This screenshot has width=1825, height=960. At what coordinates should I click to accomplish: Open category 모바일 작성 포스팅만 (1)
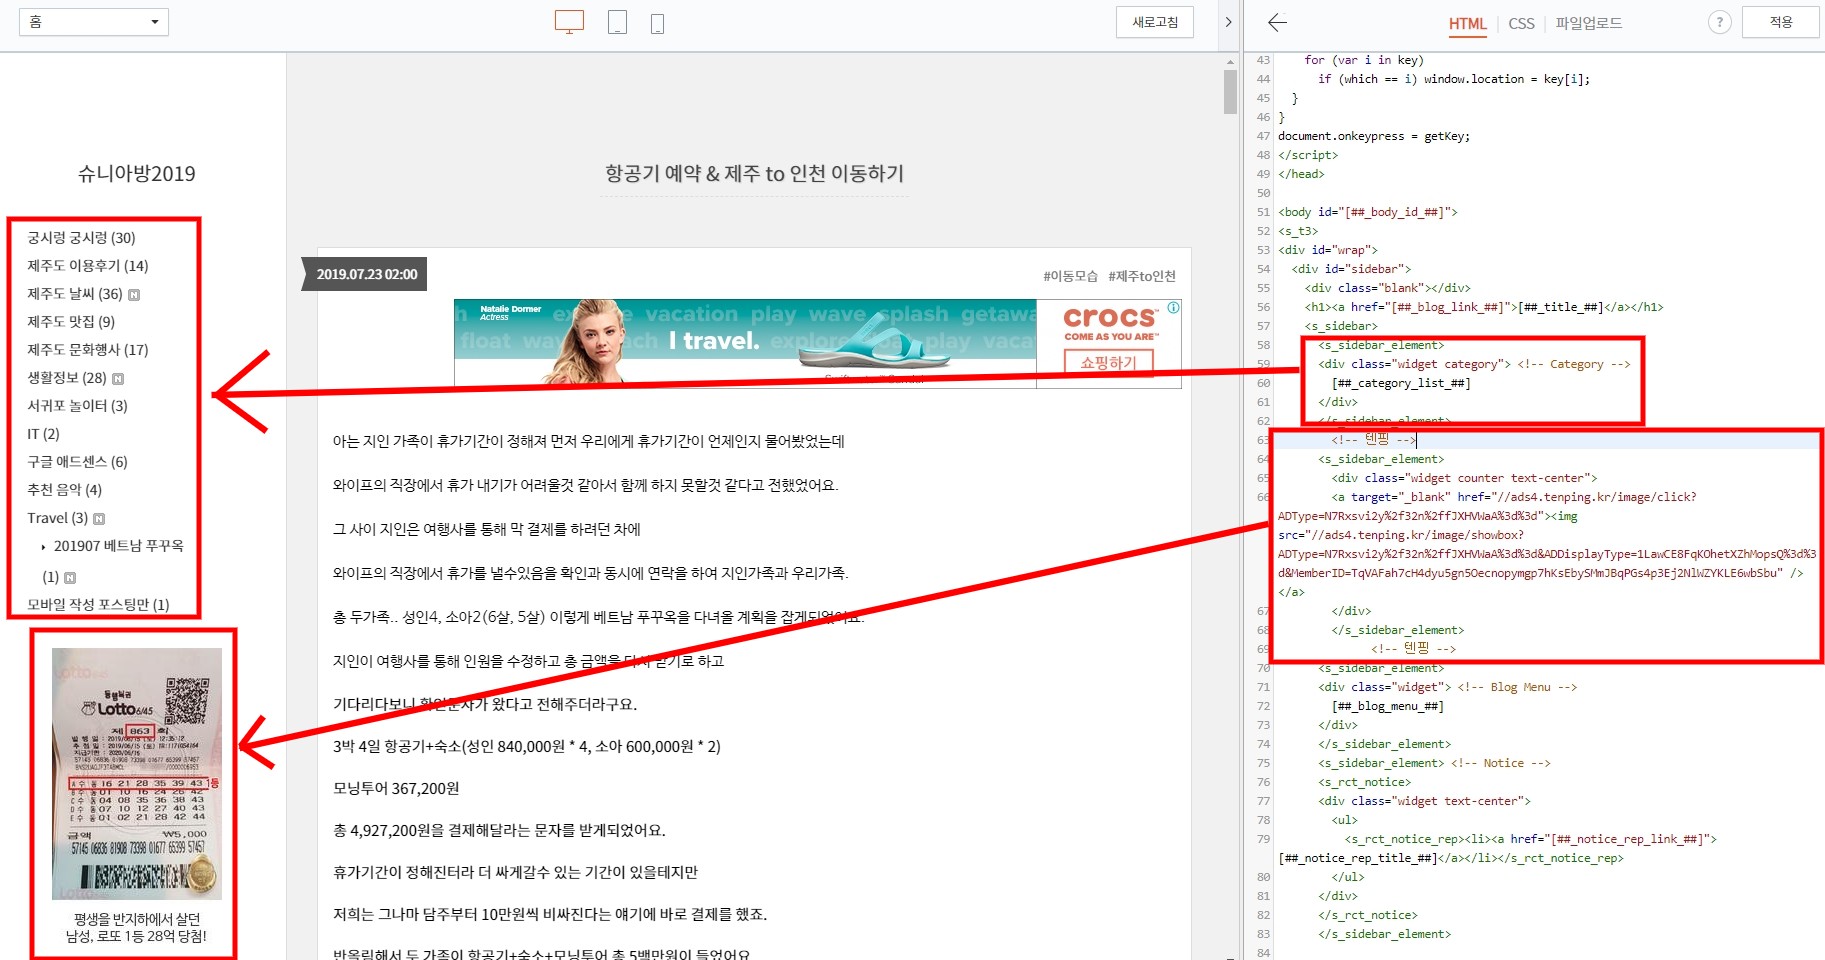[x=98, y=604]
